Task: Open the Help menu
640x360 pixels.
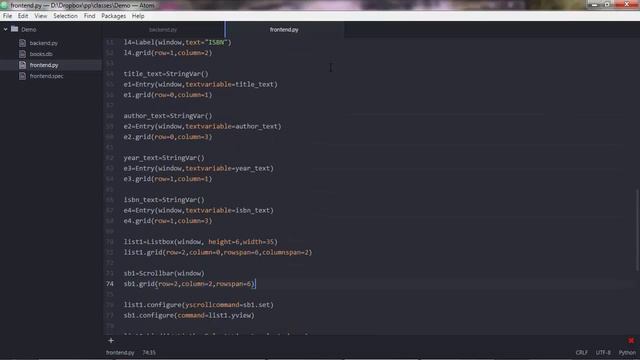Action: pyautogui.click(x=138, y=16)
